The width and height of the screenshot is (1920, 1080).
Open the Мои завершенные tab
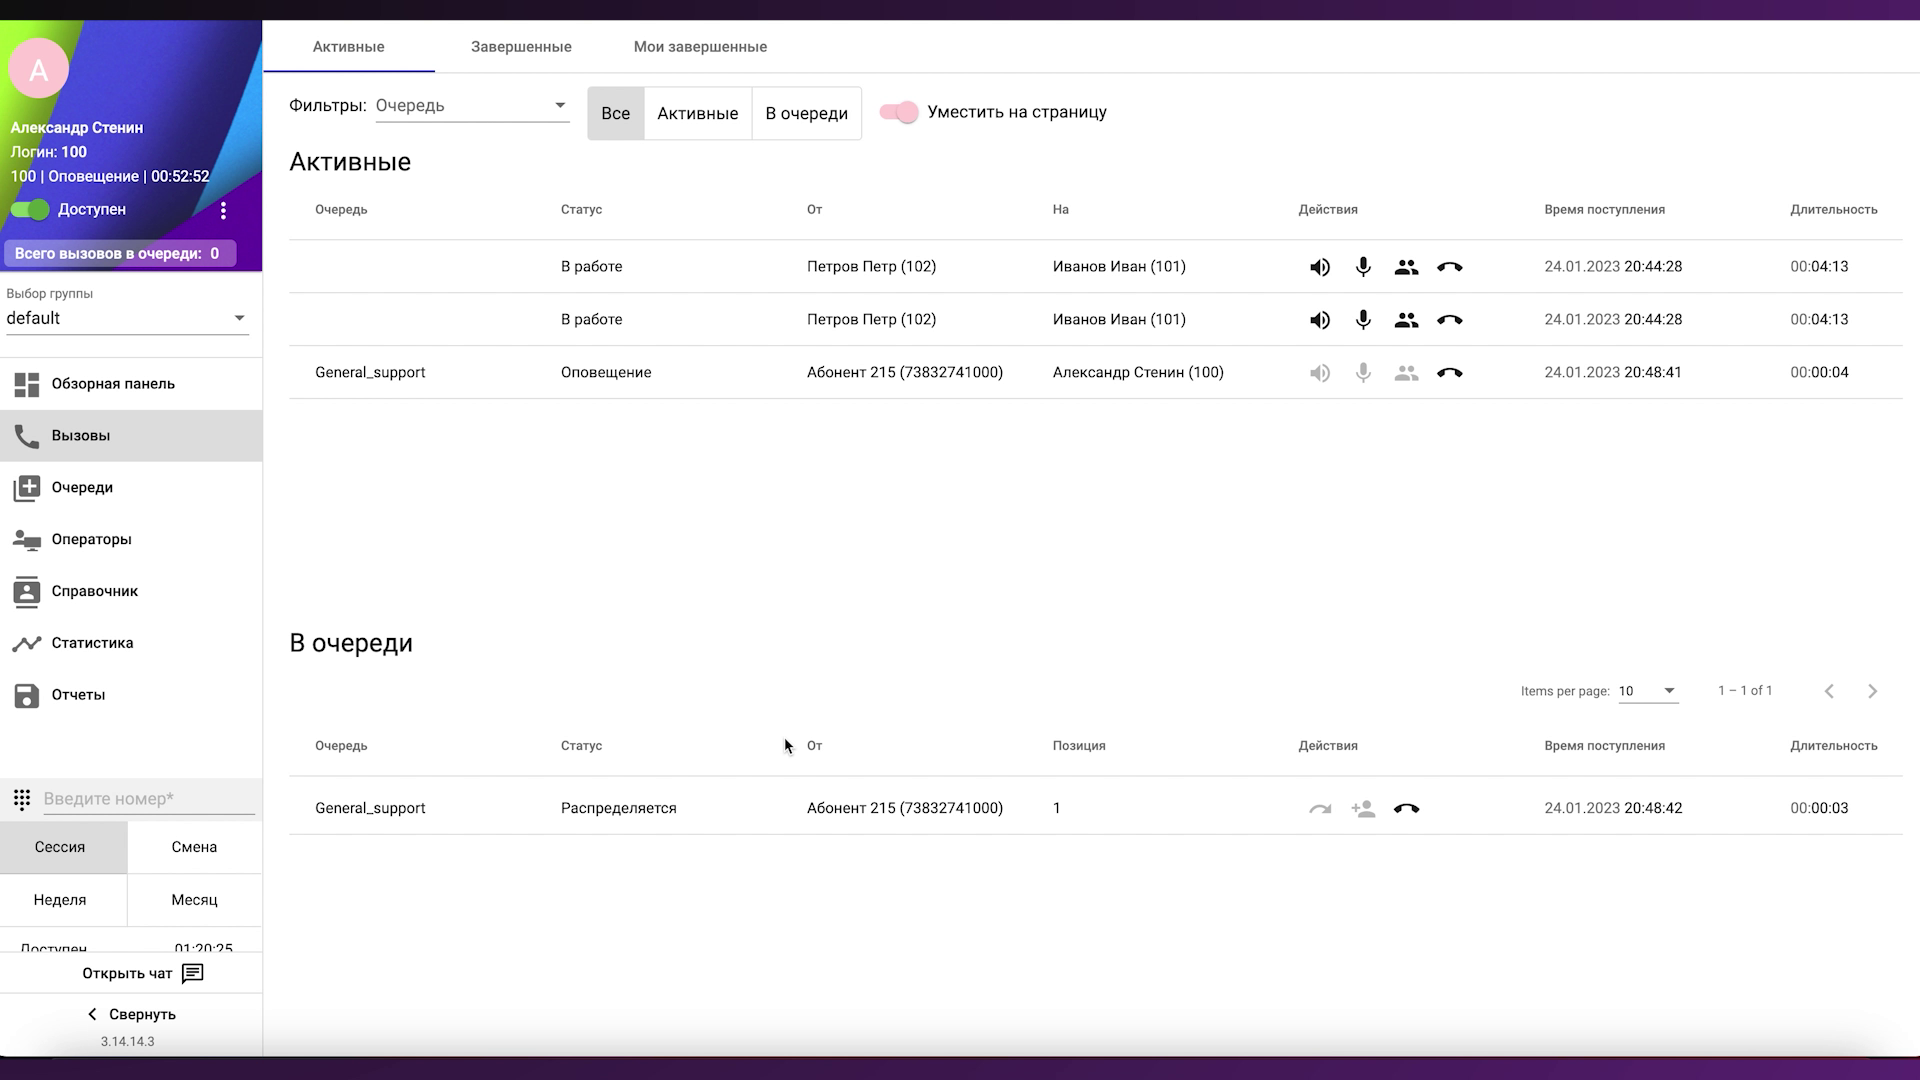click(700, 47)
